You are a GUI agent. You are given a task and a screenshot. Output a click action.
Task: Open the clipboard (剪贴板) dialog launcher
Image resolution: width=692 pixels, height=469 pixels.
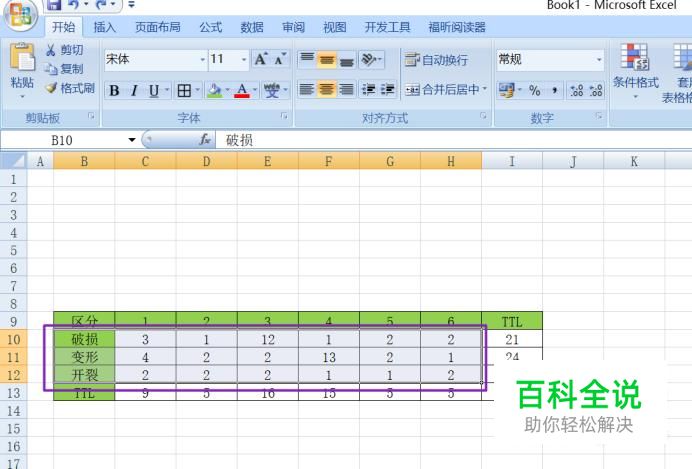(91, 116)
